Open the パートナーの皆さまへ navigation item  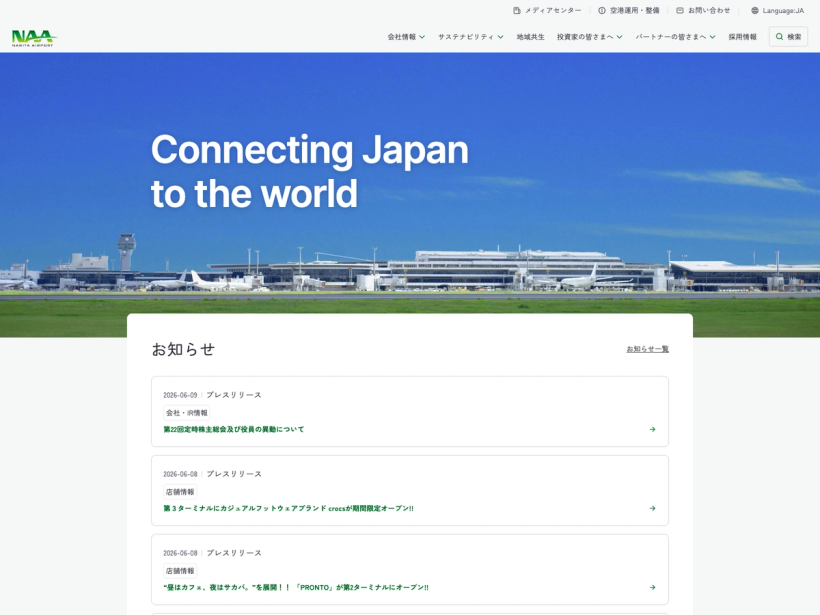[676, 37]
